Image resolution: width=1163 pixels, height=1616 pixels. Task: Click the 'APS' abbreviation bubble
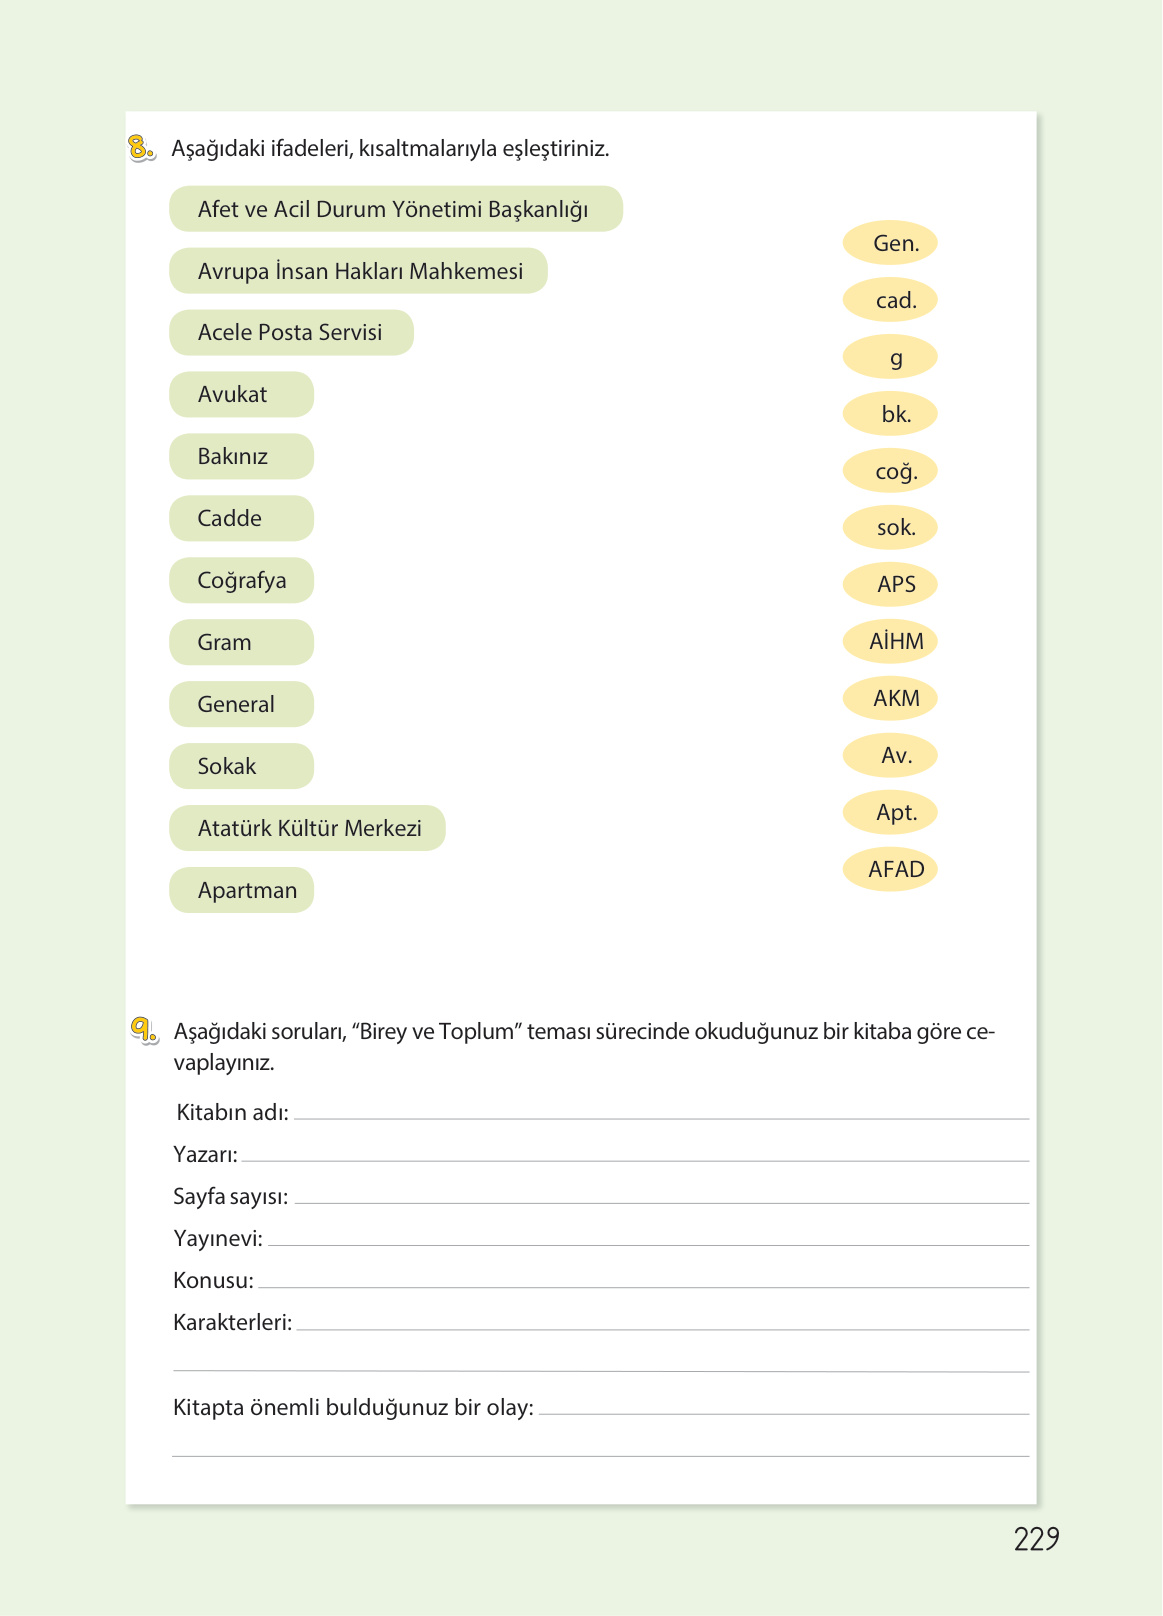pyautogui.click(x=890, y=584)
